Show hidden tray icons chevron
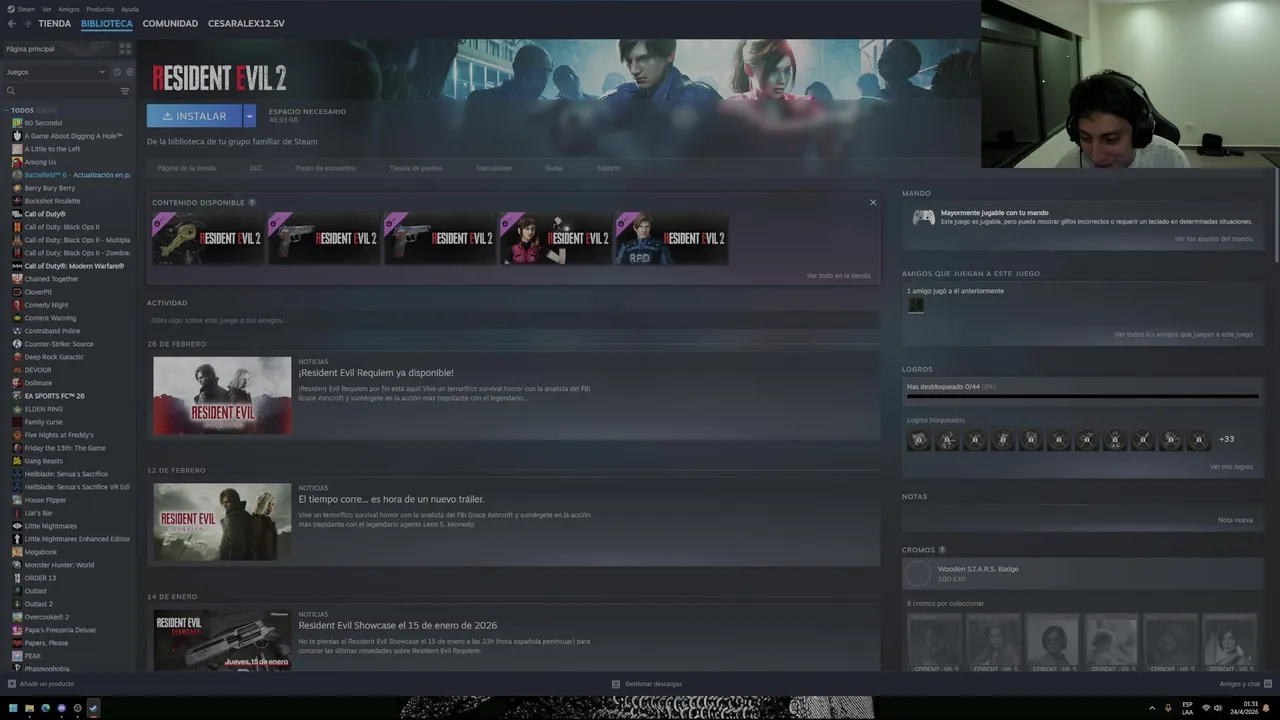This screenshot has height=720, width=1280. point(1152,708)
